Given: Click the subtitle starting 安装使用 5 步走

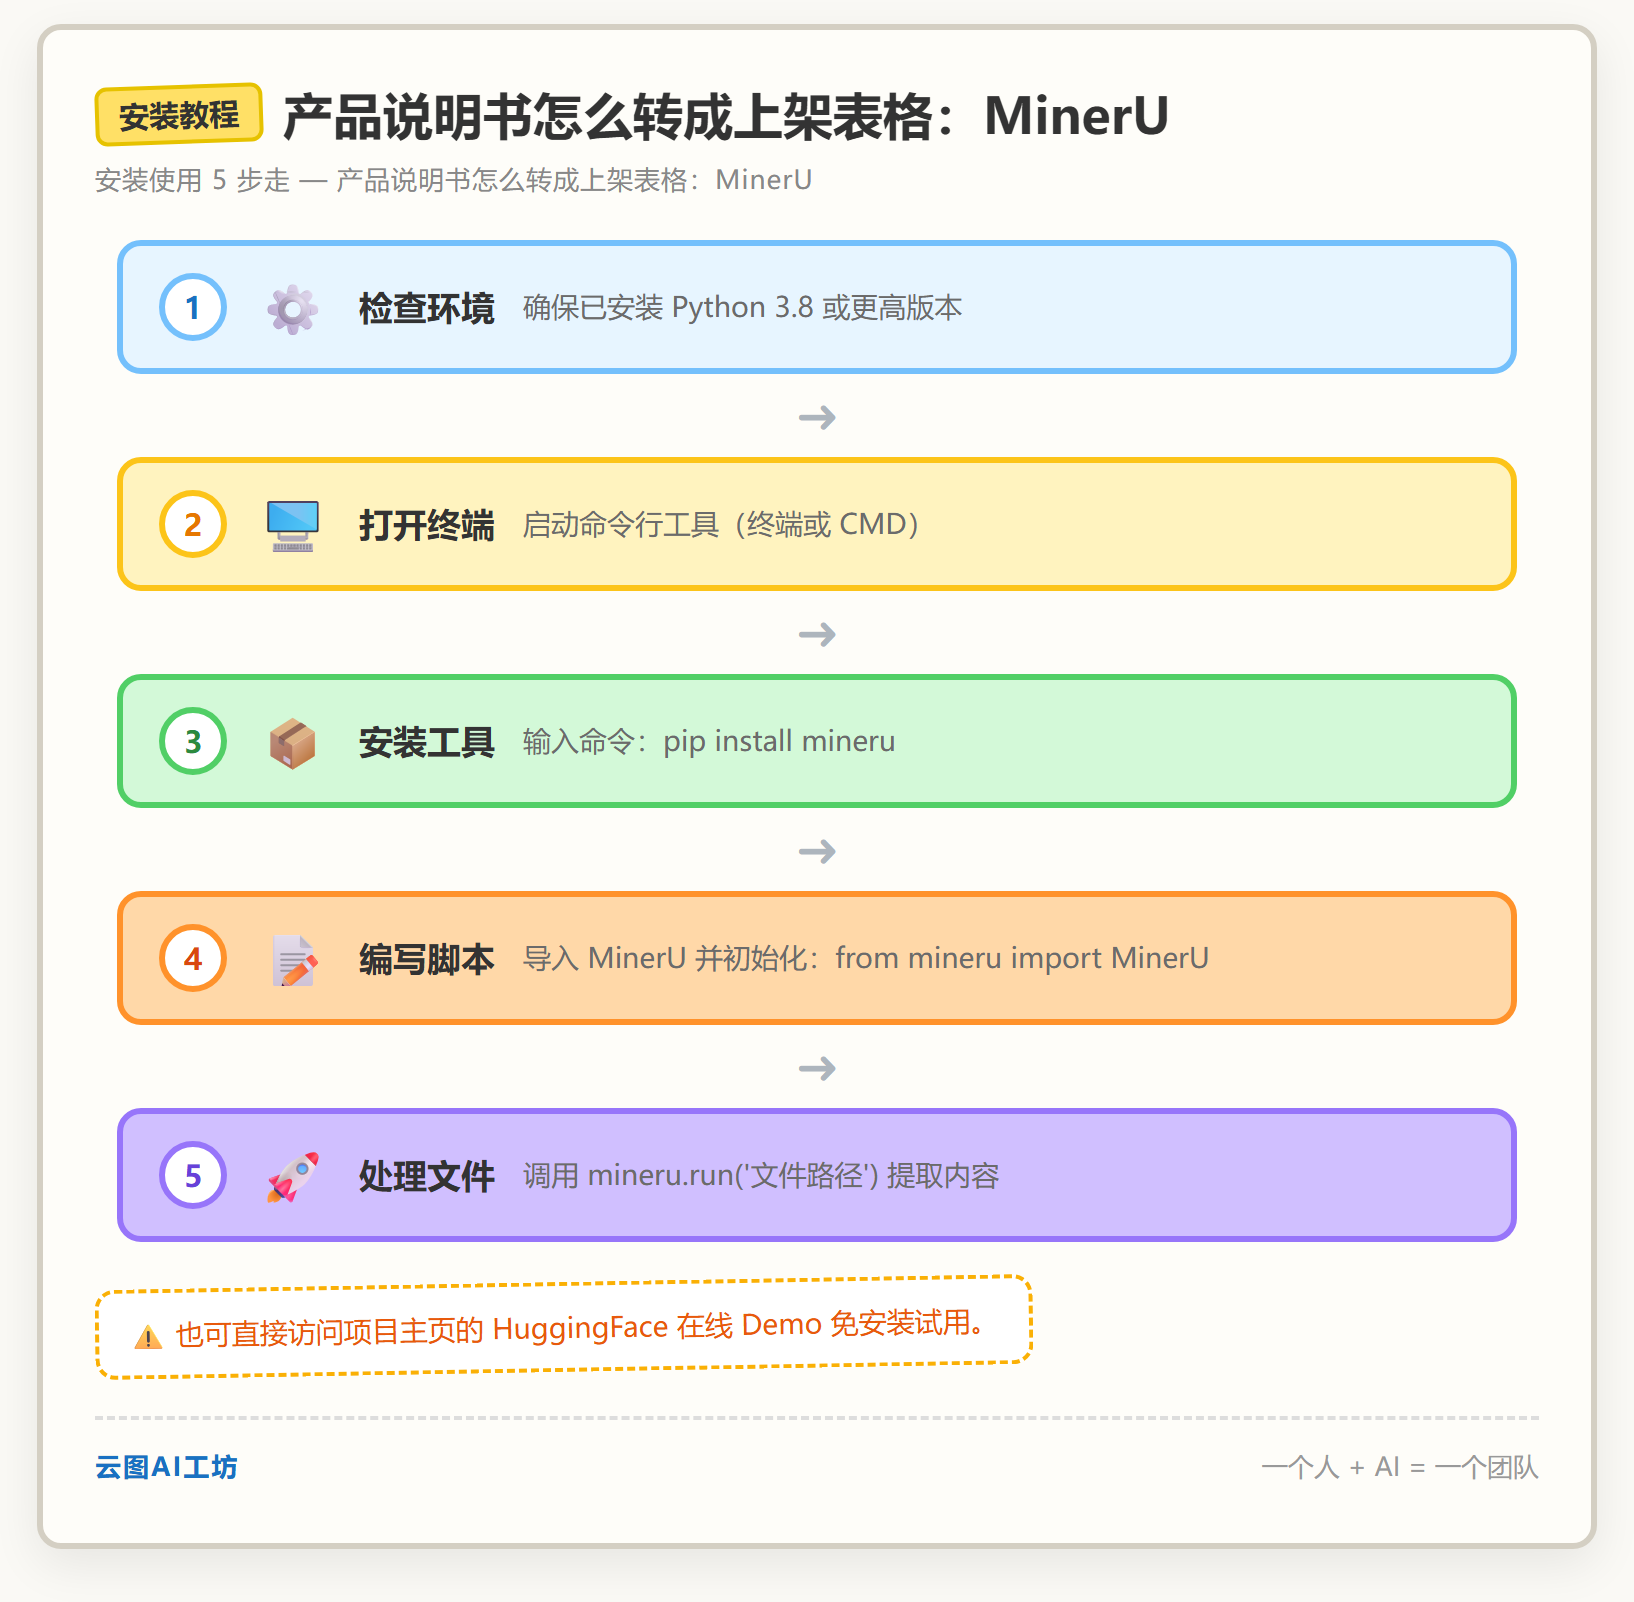Looking at the screenshot, I should [x=453, y=180].
